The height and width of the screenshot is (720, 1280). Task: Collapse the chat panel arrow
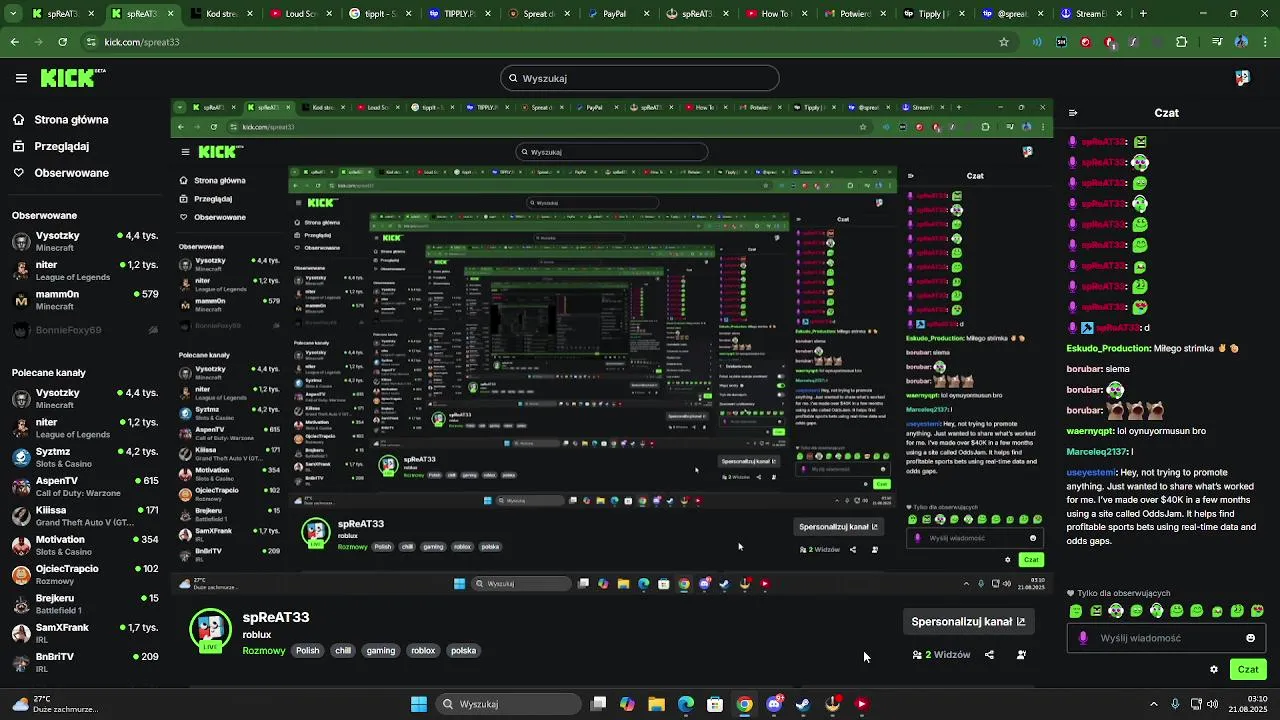pos(1073,113)
